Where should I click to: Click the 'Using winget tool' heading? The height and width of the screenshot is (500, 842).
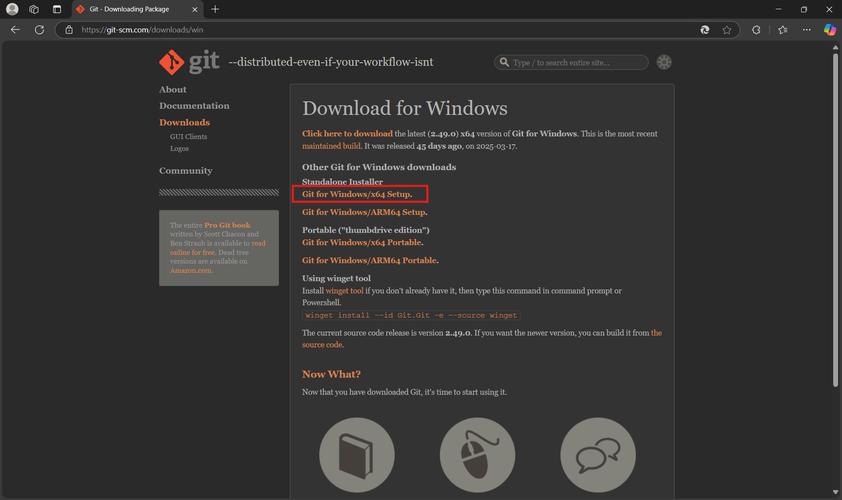[x=336, y=278]
